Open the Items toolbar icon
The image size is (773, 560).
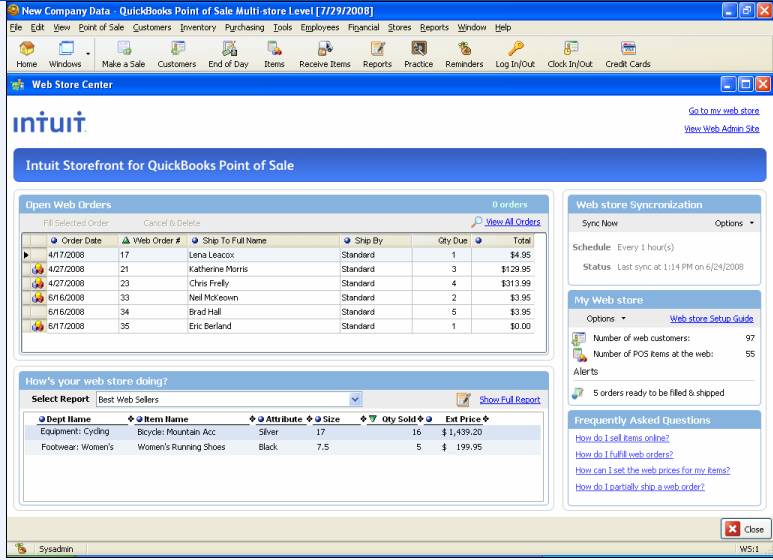[274, 54]
